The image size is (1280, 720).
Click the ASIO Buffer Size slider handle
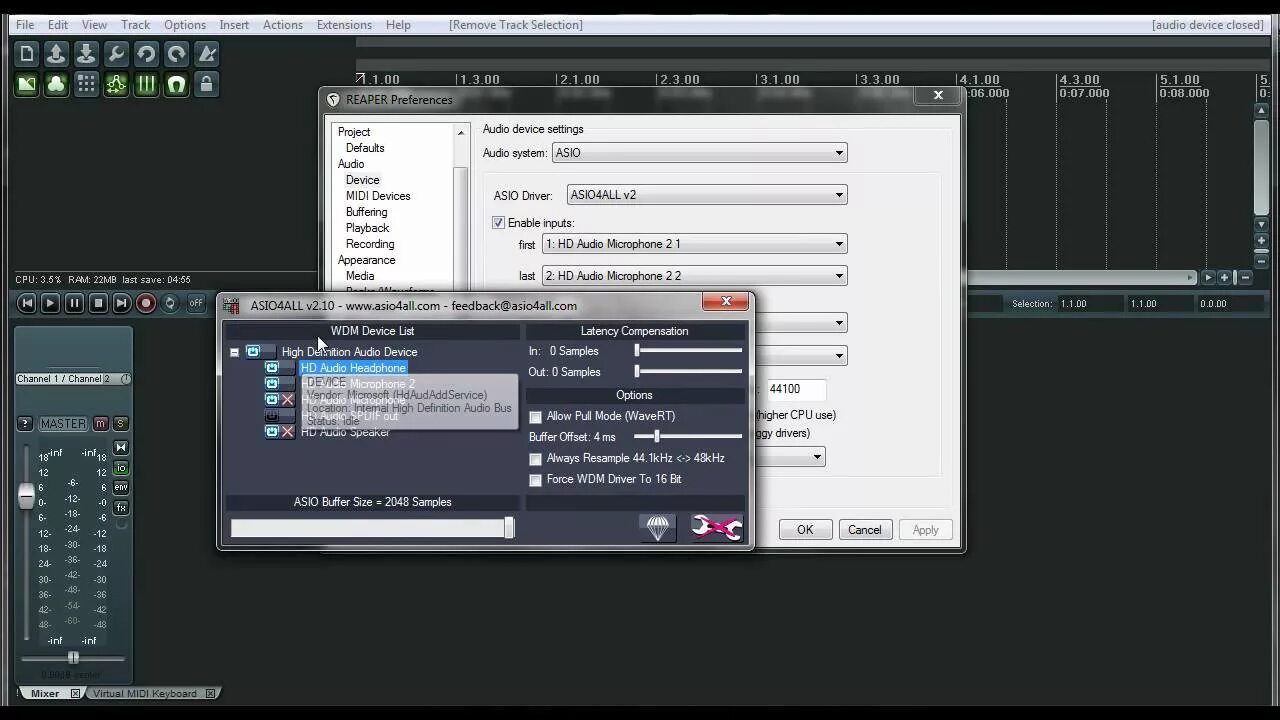coord(509,528)
